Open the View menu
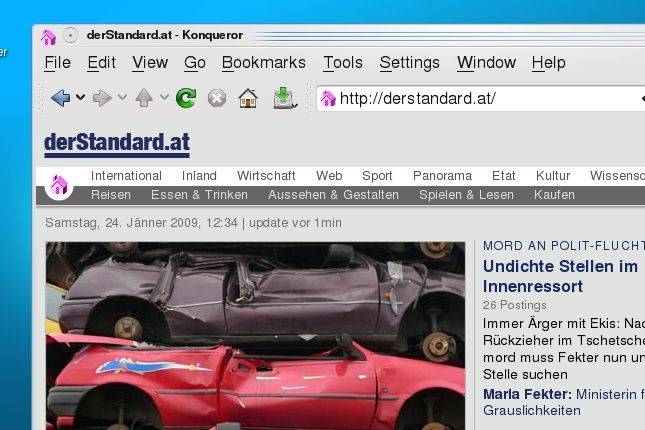The width and height of the screenshot is (645, 430). tap(150, 63)
